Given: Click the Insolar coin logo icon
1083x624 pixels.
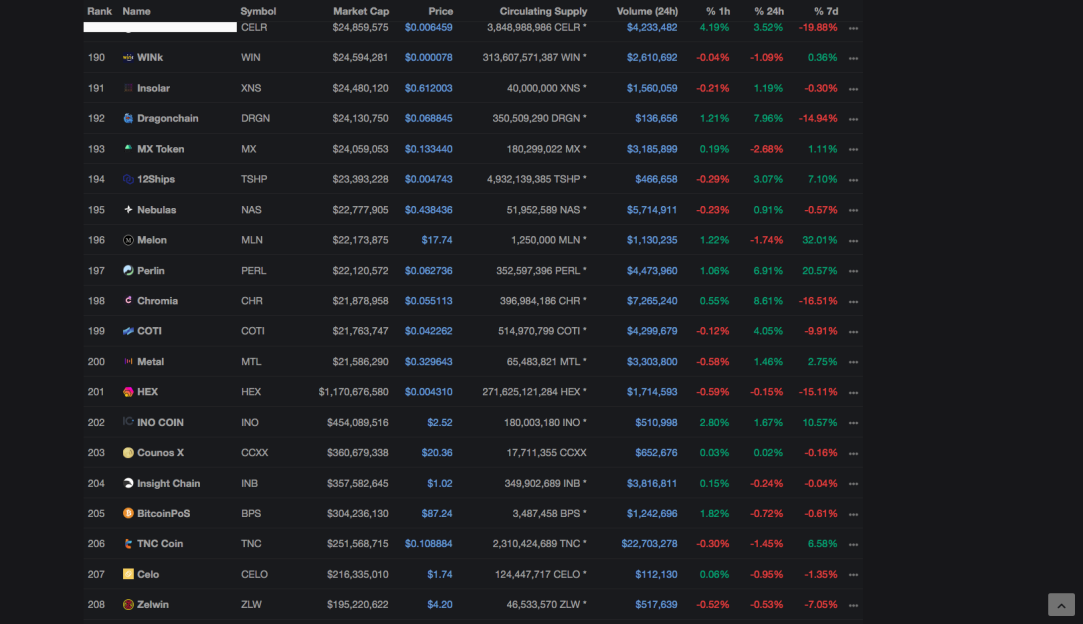Looking at the screenshot, I should click(128, 88).
